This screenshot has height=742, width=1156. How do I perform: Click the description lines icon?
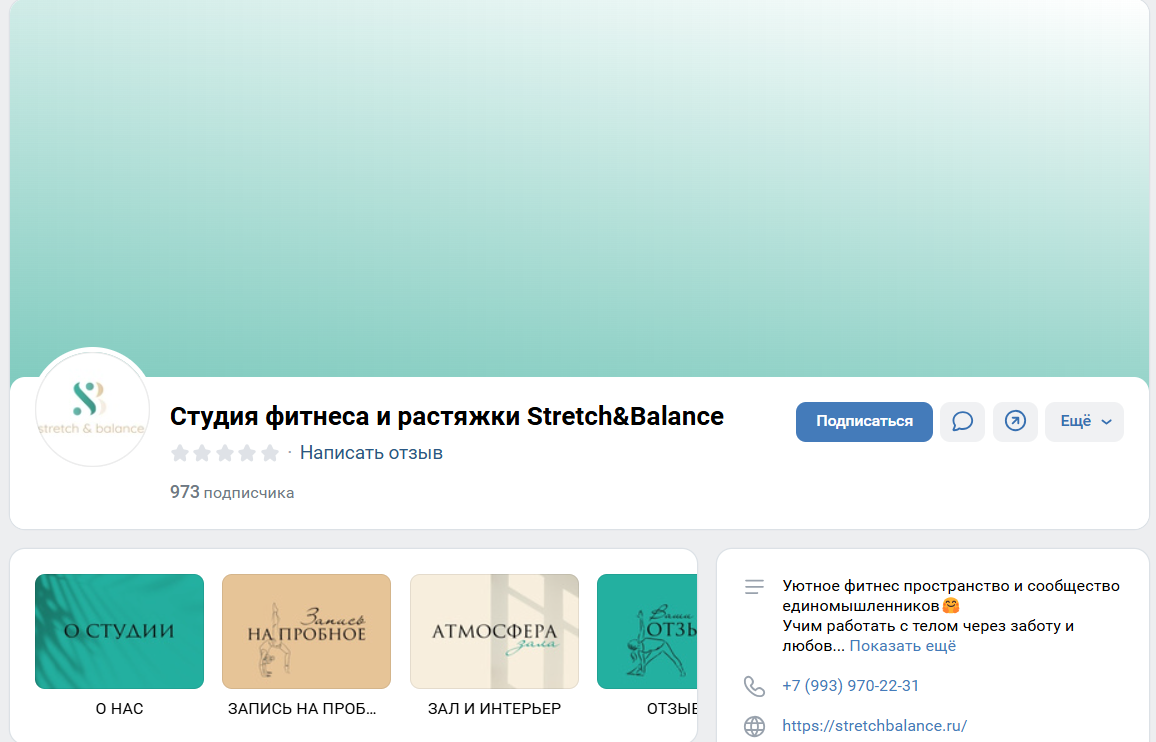[x=754, y=587]
